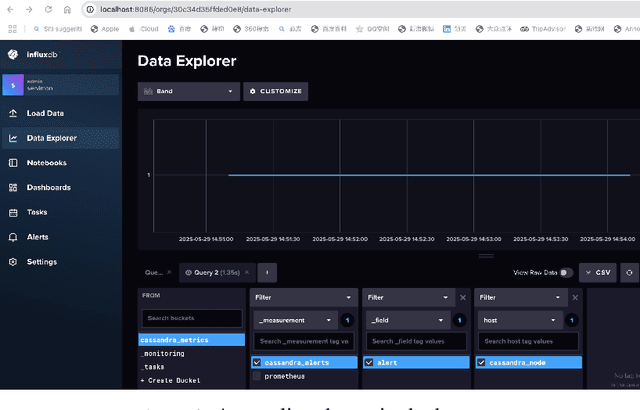This screenshot has width=640, height=410.
Task: Add a new query with plus button
Action: point(267,272)
